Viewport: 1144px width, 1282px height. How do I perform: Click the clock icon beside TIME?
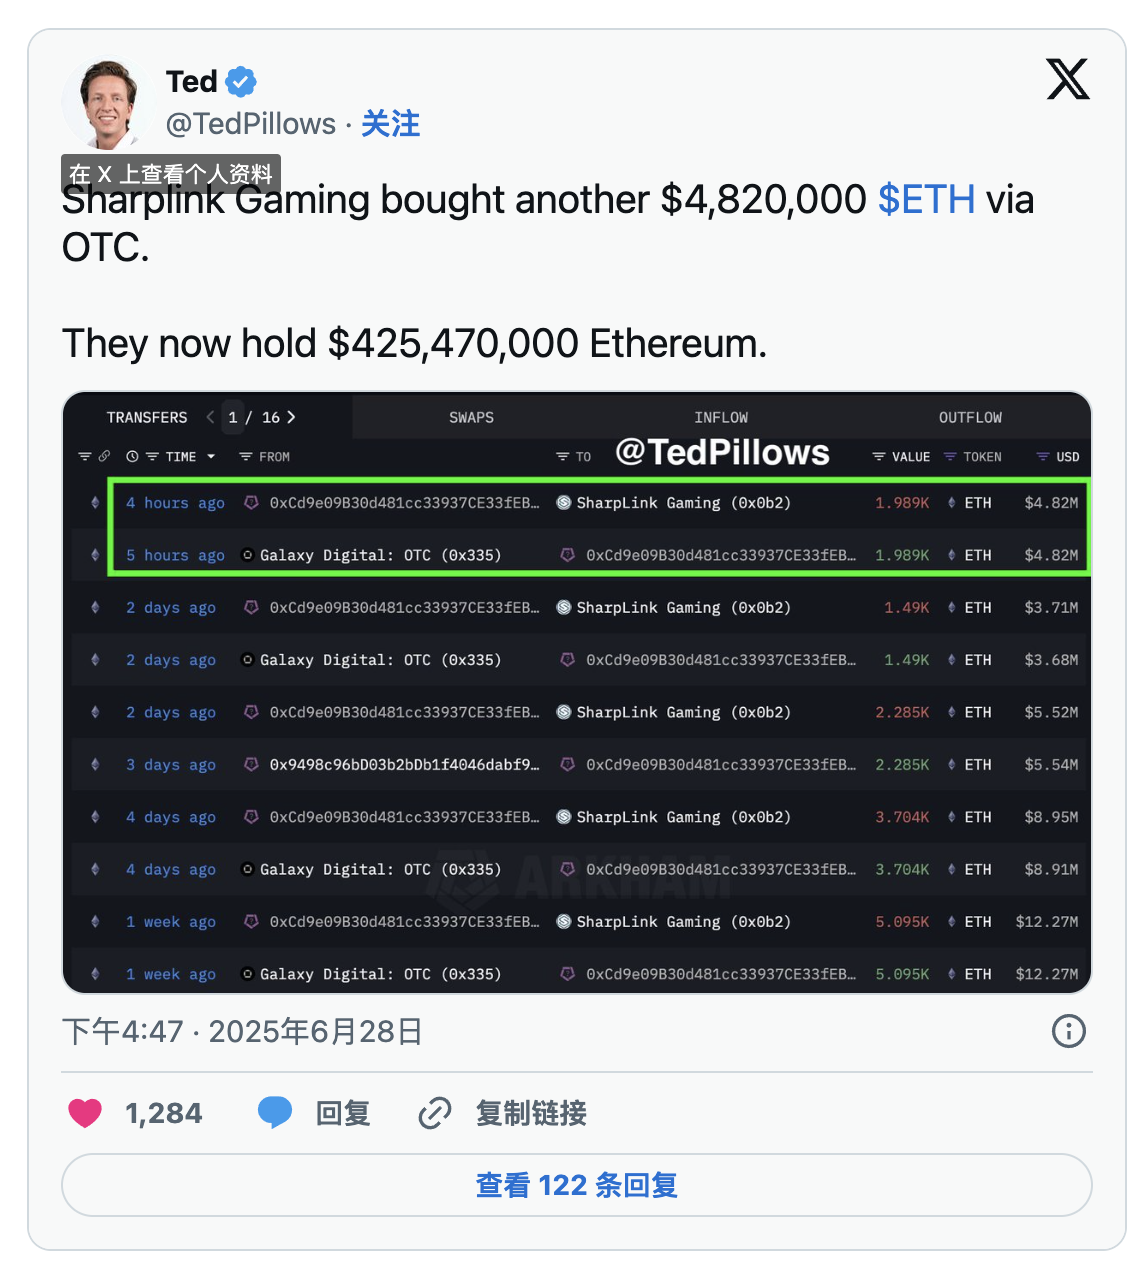132,457
